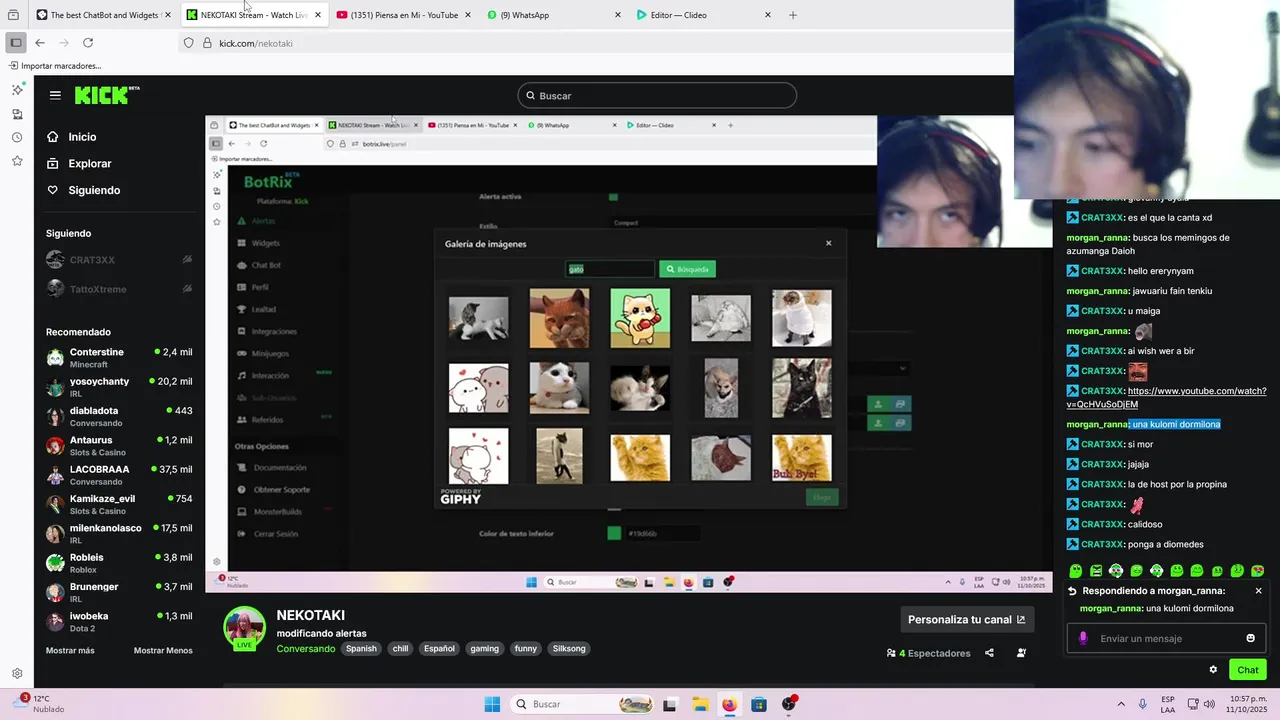Open recommended channel yosoychanty

pos(119,387)
